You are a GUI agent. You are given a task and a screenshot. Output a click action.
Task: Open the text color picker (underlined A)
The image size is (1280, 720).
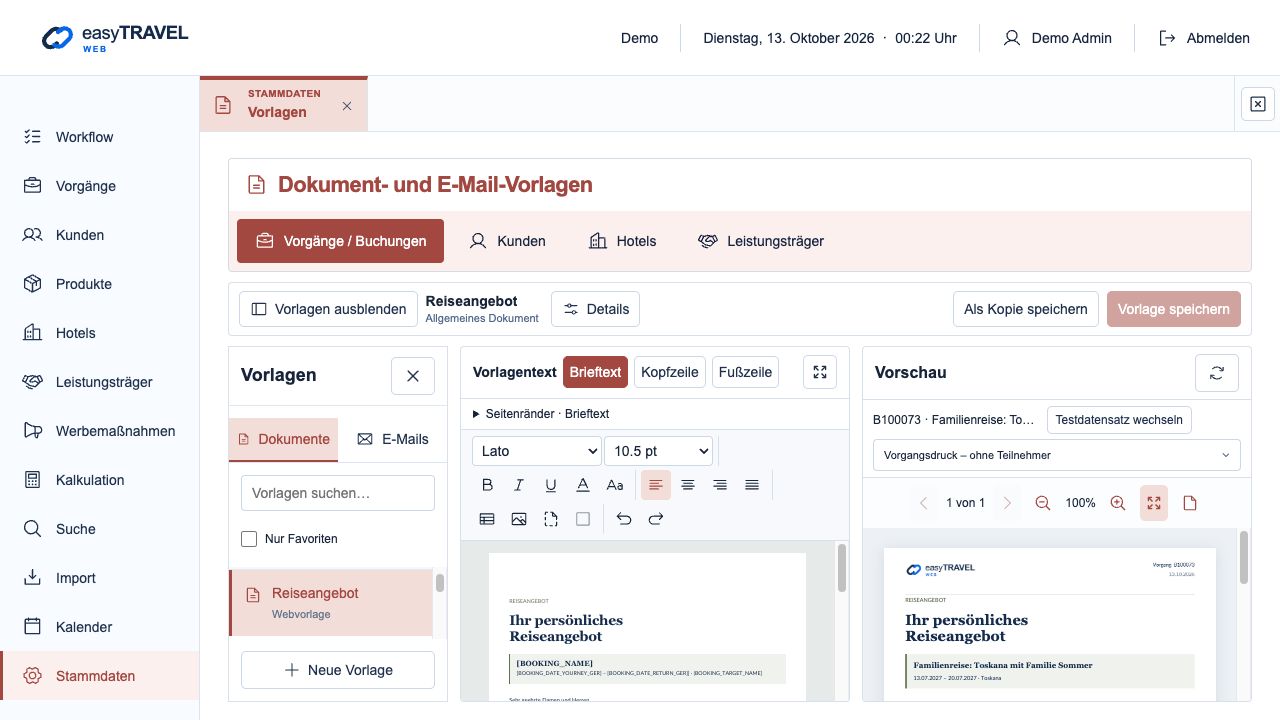[583, 485]
